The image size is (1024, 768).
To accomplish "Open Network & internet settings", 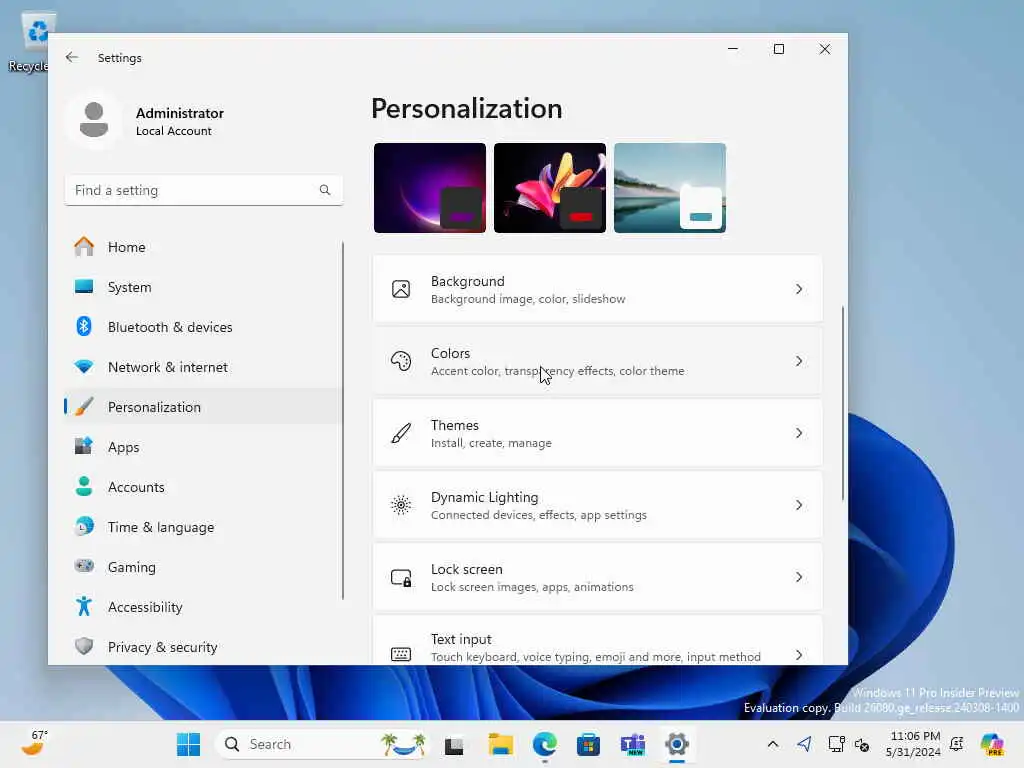I will (204, 367).
